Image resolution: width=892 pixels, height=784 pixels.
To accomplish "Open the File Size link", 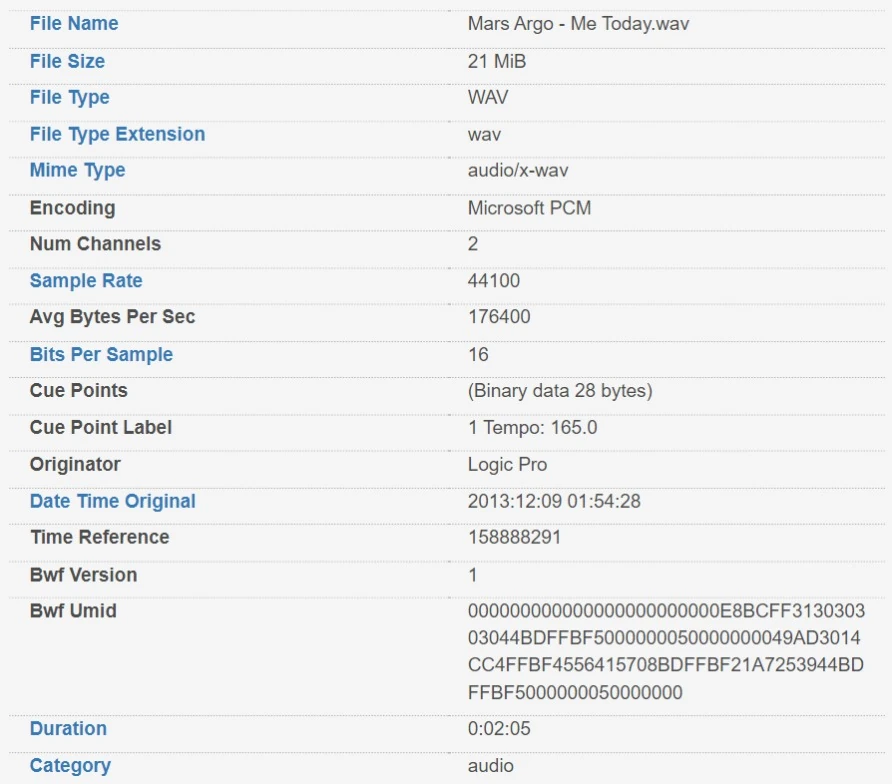I will coord(67,61).
